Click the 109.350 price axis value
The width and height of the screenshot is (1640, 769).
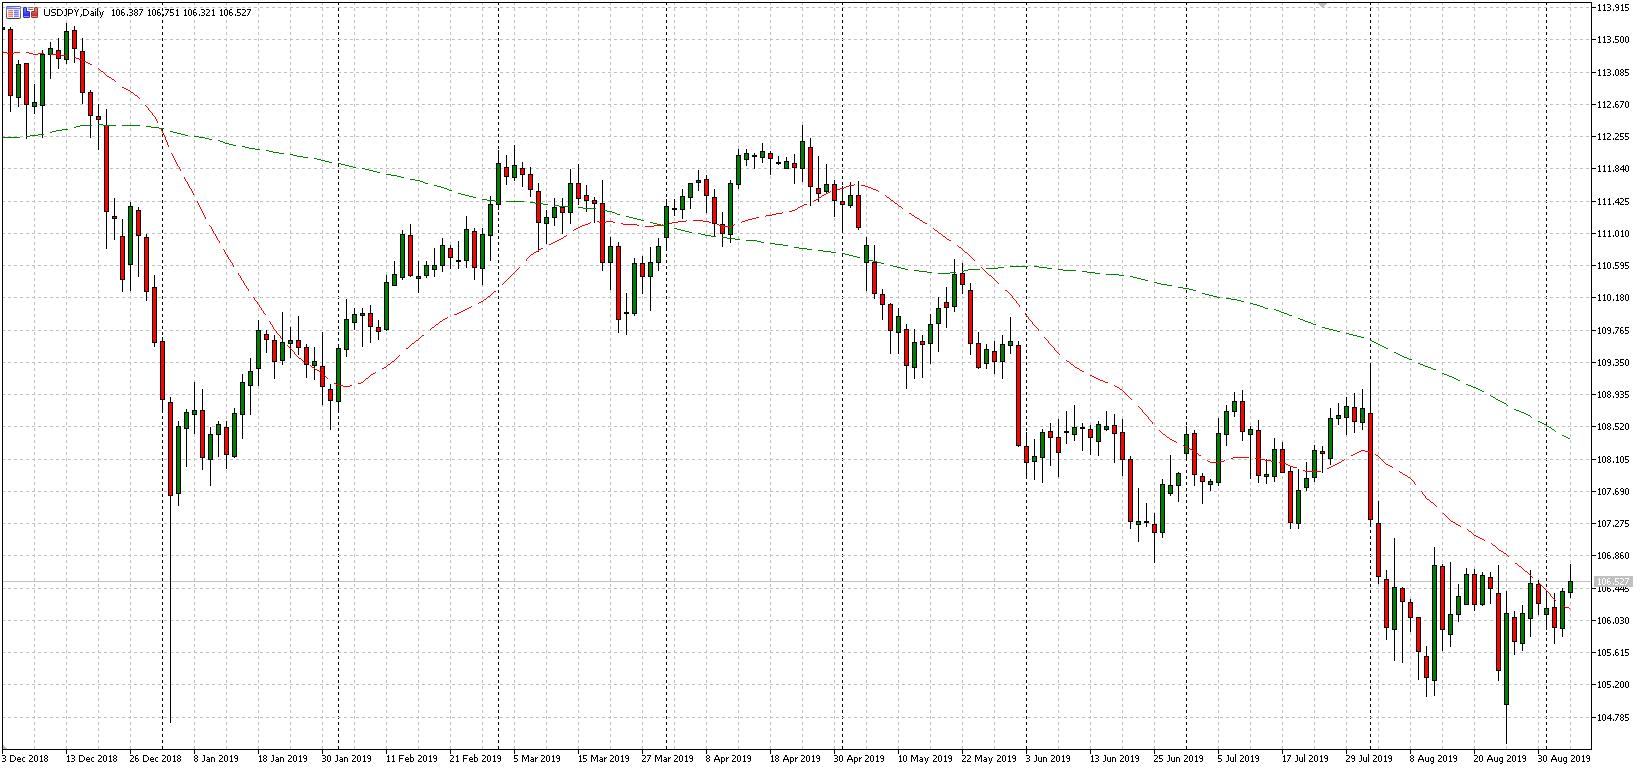coord(1613,363)
